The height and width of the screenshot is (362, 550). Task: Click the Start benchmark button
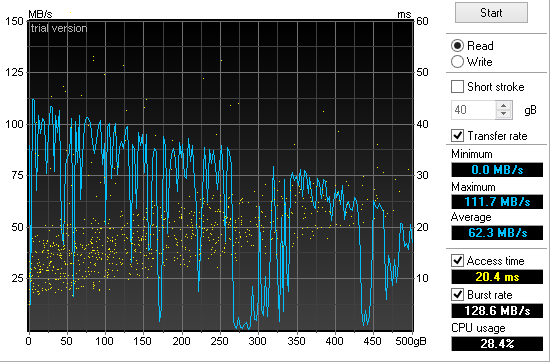pos(491,13)
